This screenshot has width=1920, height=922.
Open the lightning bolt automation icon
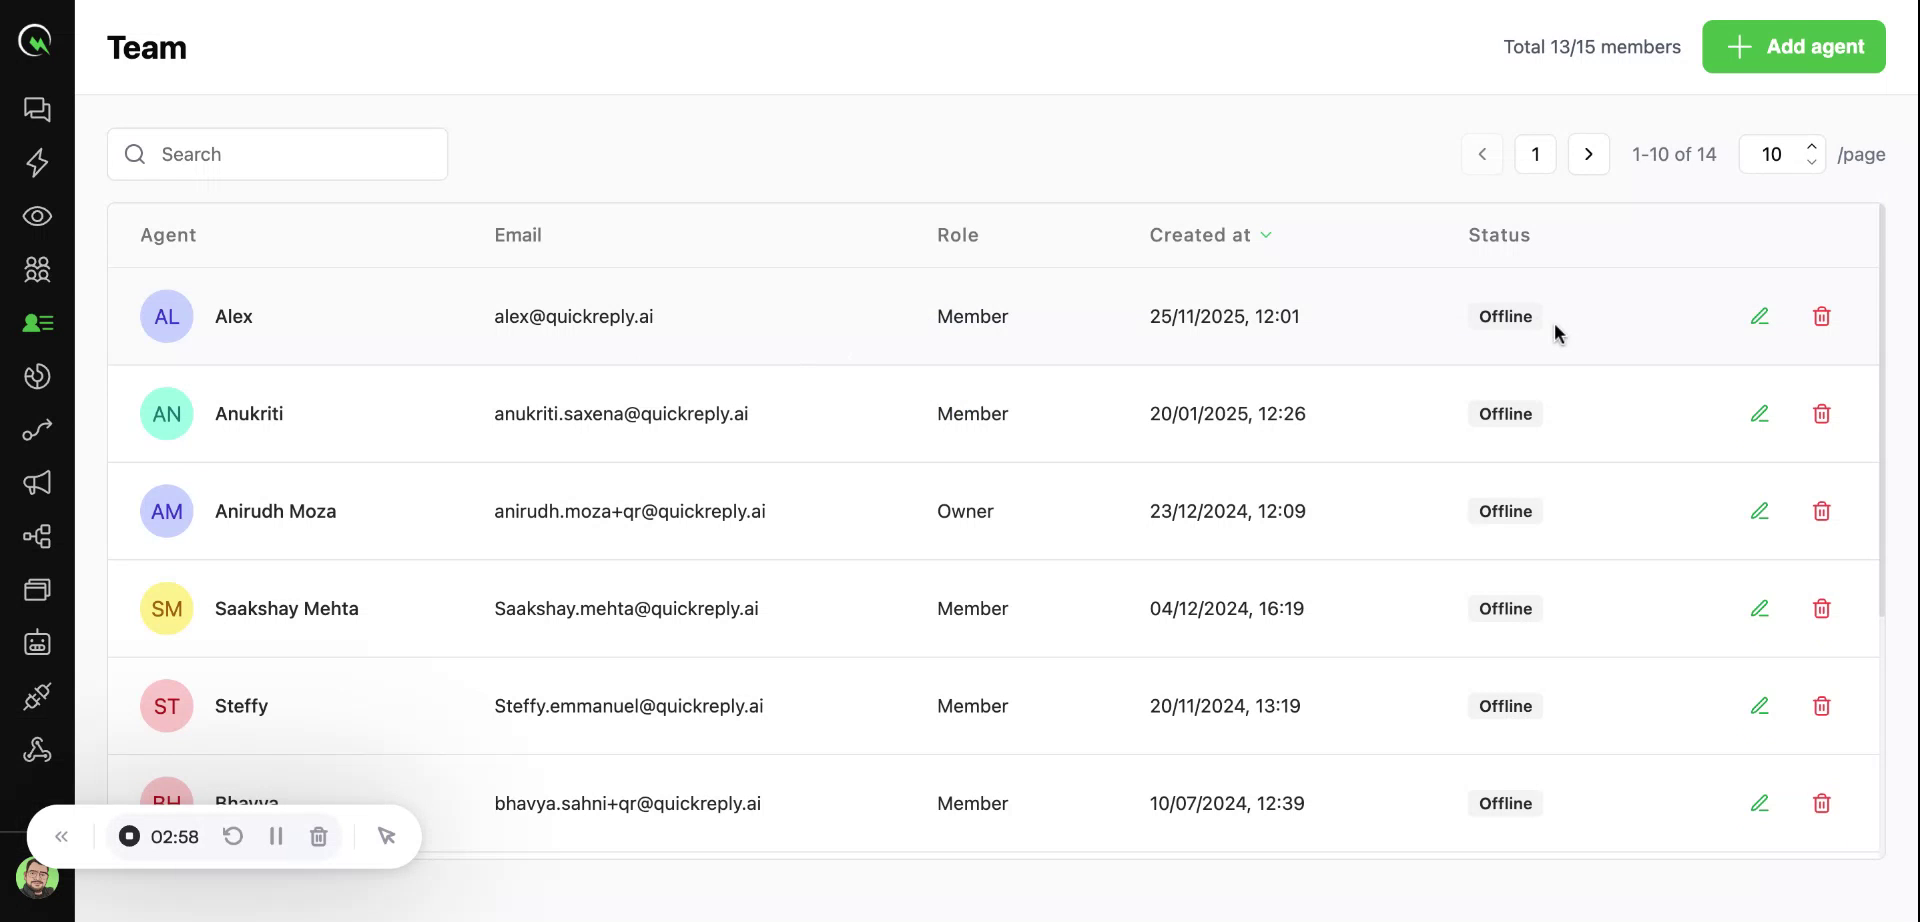click(x=37, y=163)
